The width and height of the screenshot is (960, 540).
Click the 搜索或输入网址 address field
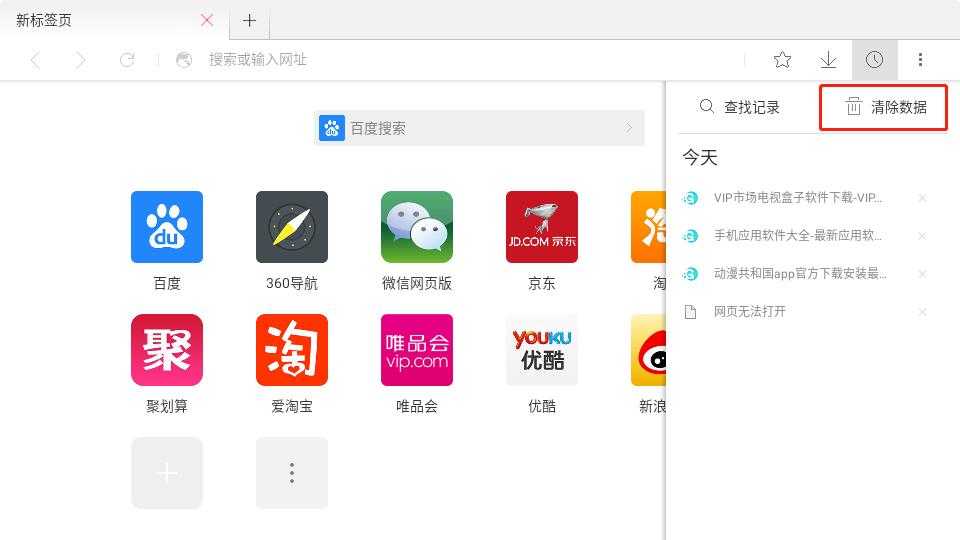point(450,60)
